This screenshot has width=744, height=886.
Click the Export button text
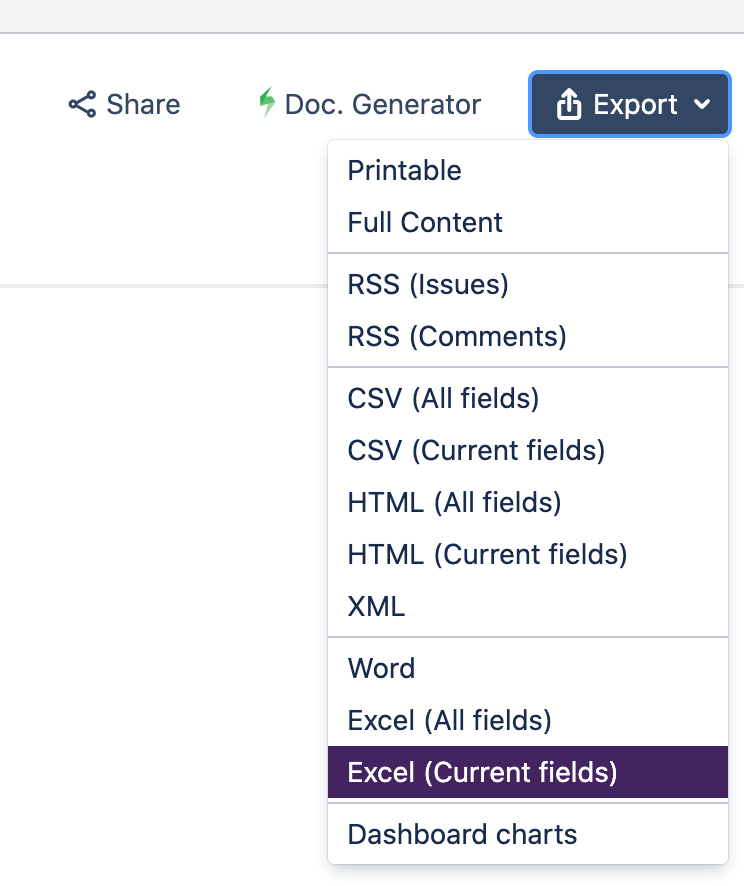click(636, 104)
